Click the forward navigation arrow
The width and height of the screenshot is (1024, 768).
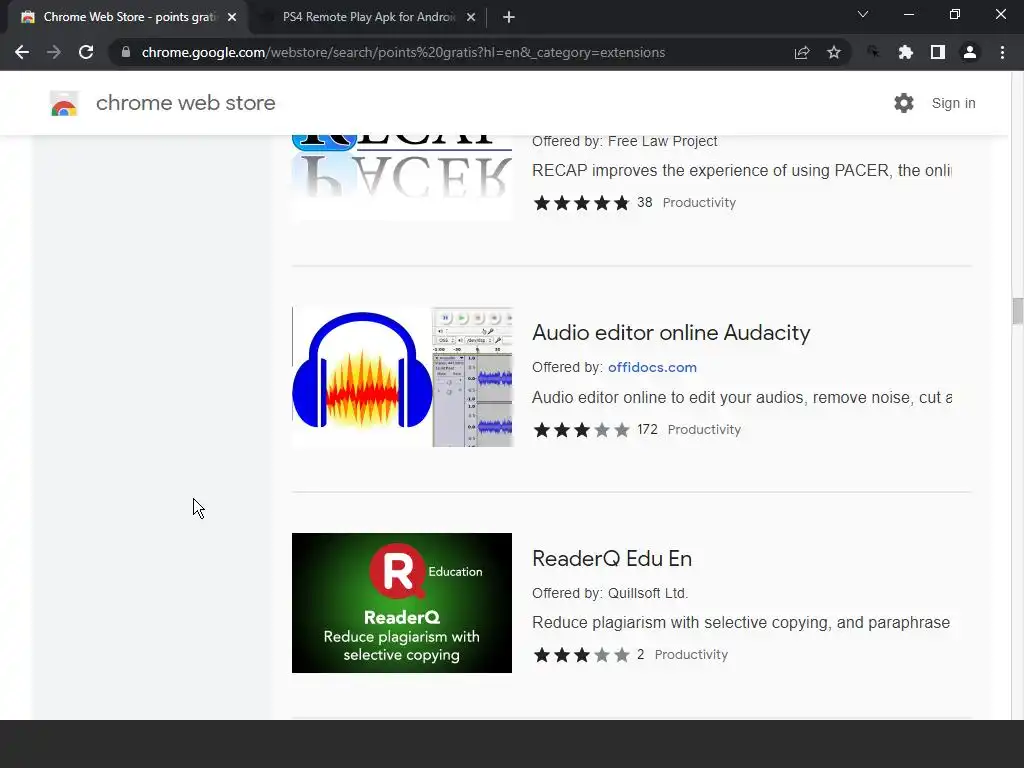[54, 52]
